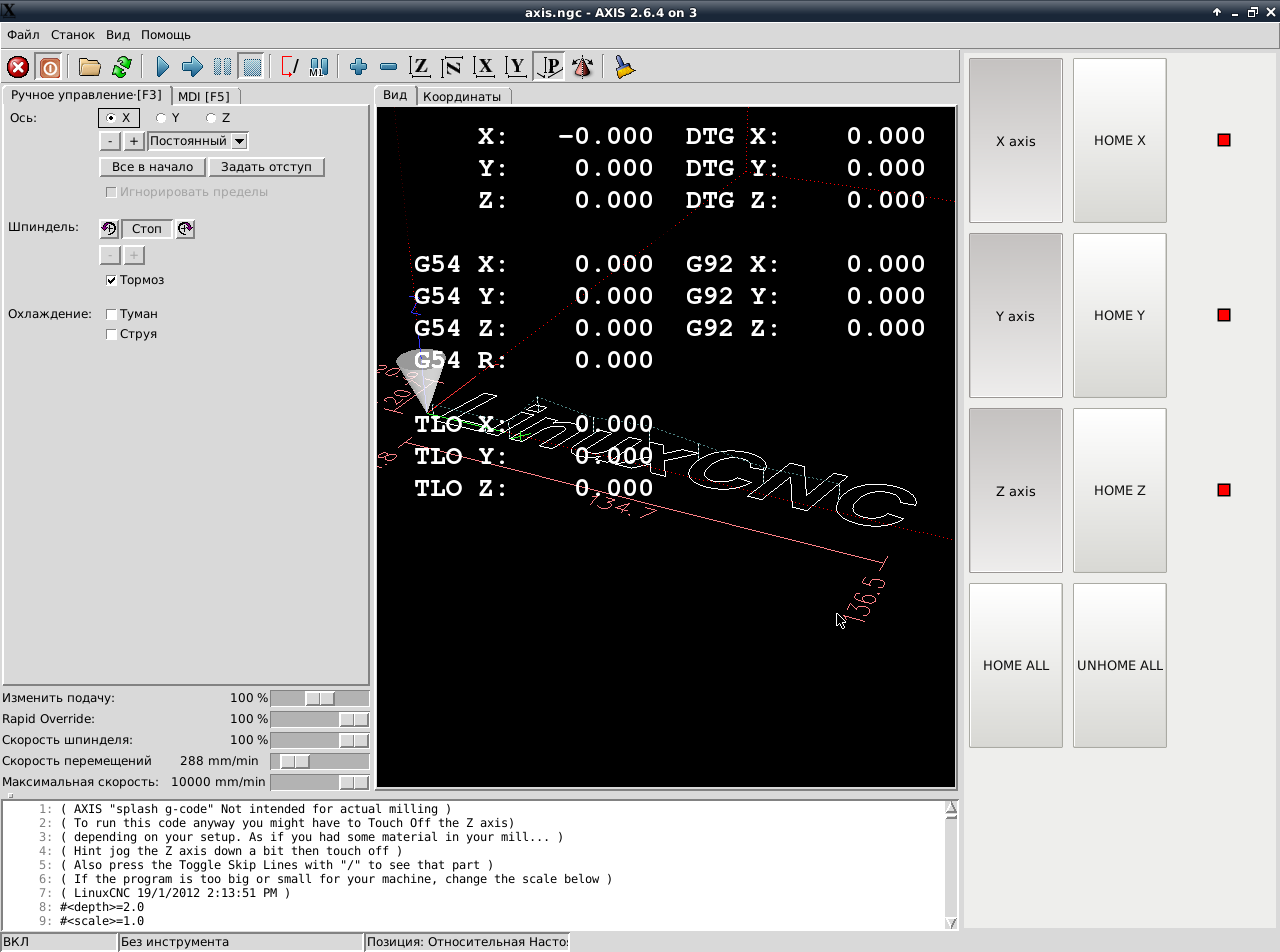Switch to the MDI [F5] tab
This screenshot has height=952, width=1280.
pos(204,96)
